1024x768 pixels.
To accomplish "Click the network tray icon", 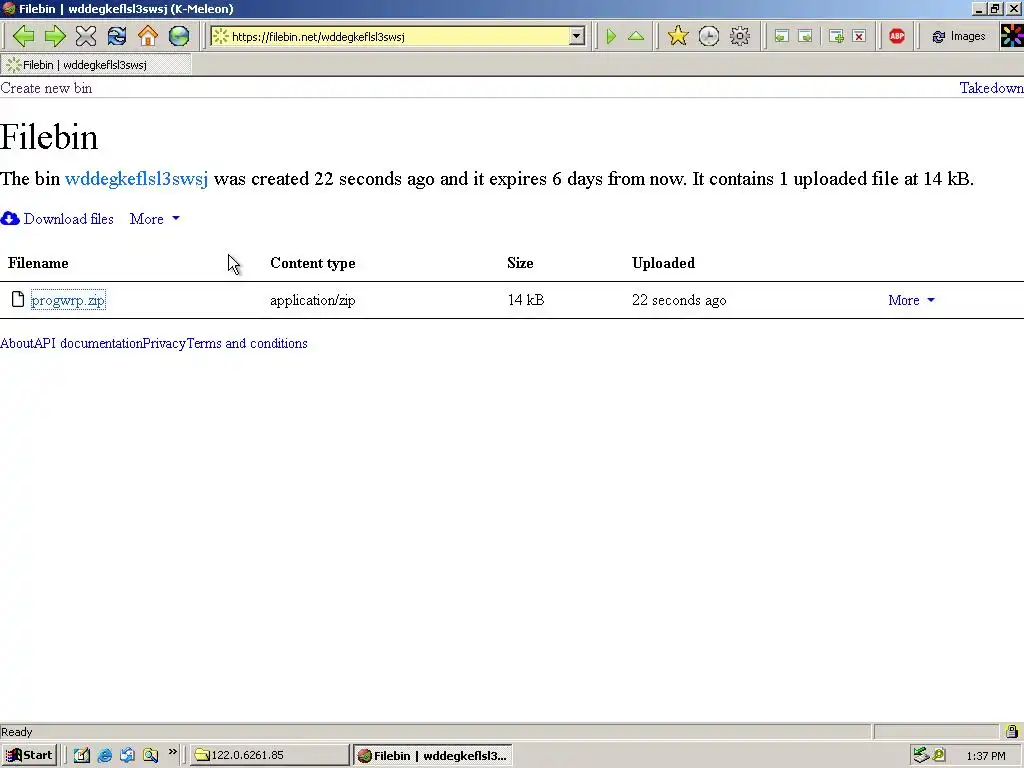I will tap(921, 755).
